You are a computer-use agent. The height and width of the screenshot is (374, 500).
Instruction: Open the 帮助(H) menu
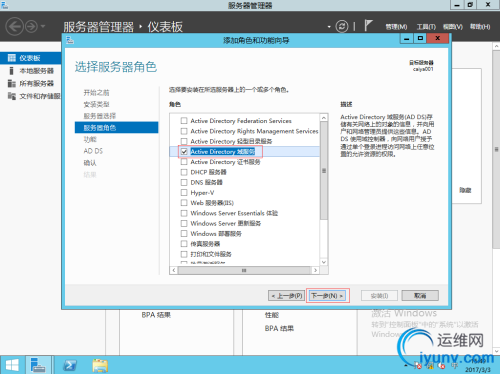[480, 27]
